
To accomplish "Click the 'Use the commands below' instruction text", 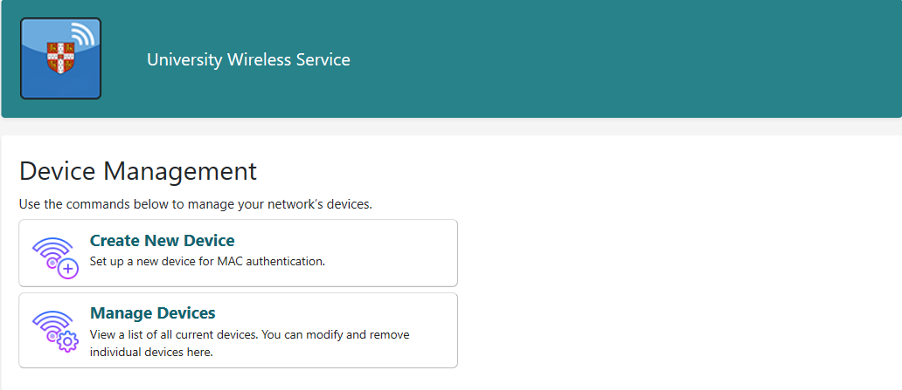I will click(x=196, y=204).
